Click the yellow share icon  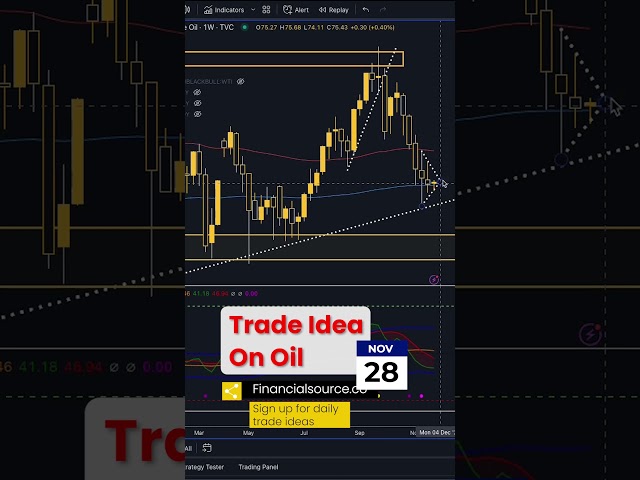231,391
